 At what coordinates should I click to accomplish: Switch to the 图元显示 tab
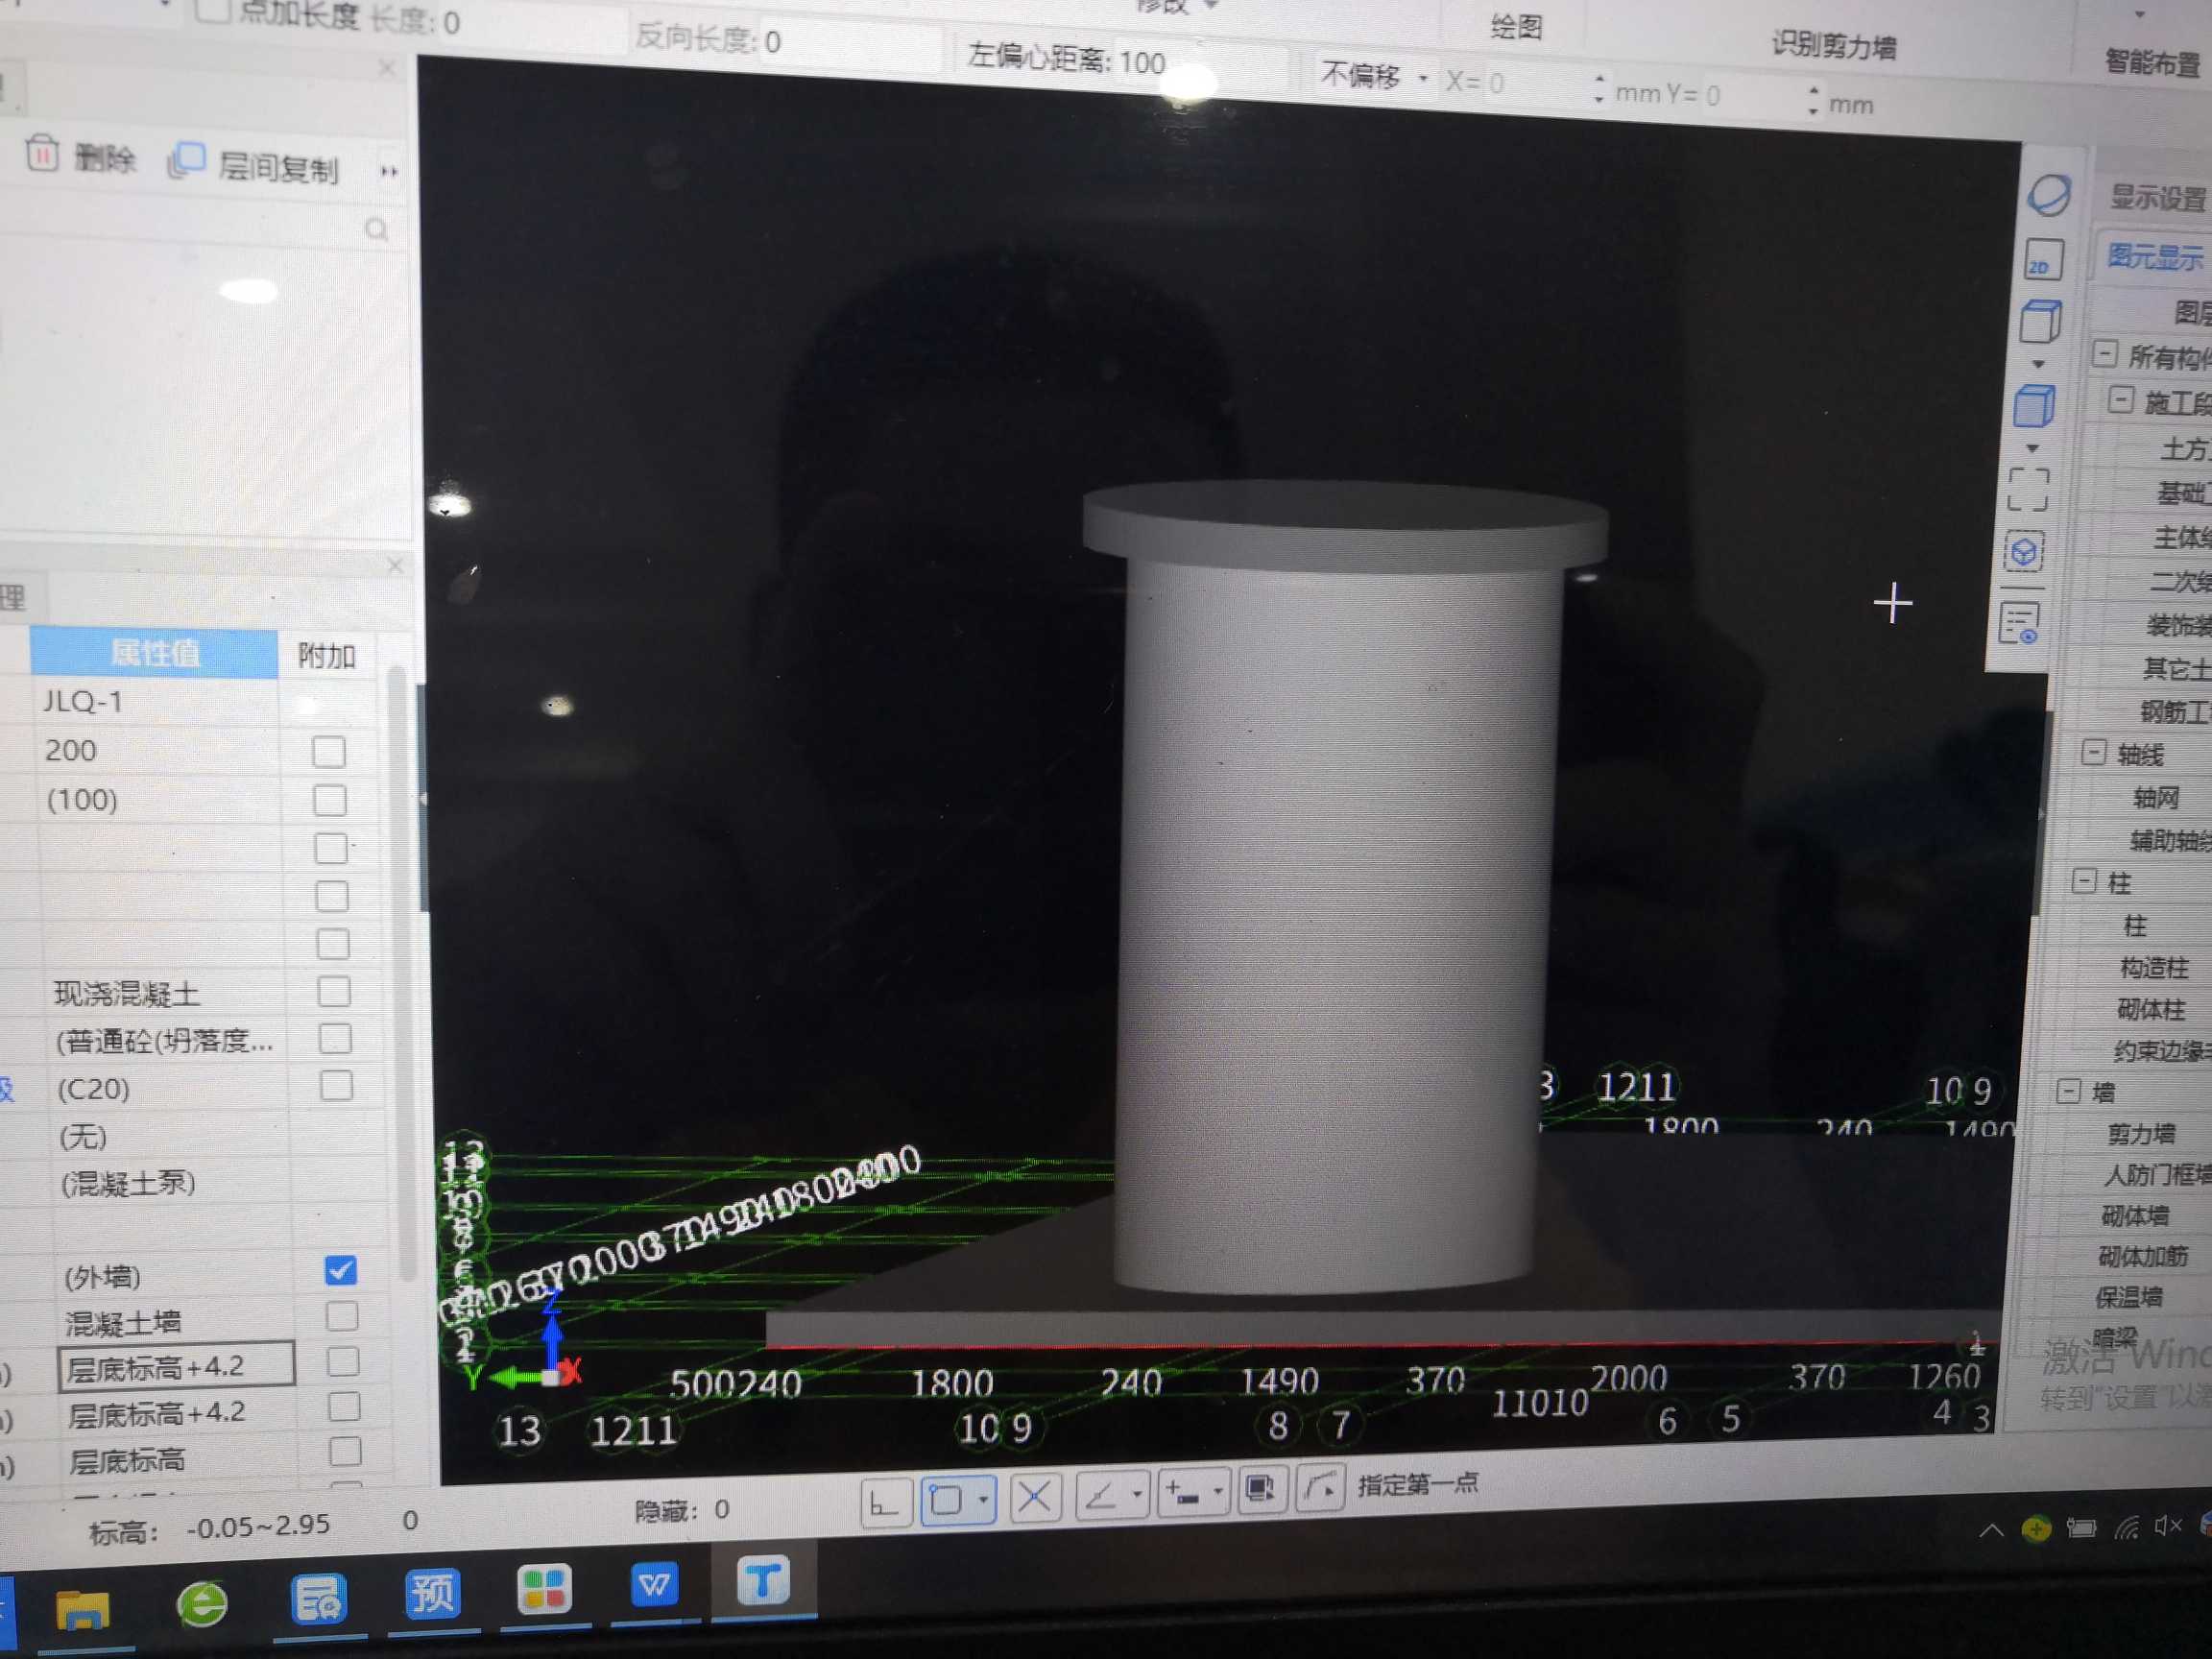(2155, 257)
